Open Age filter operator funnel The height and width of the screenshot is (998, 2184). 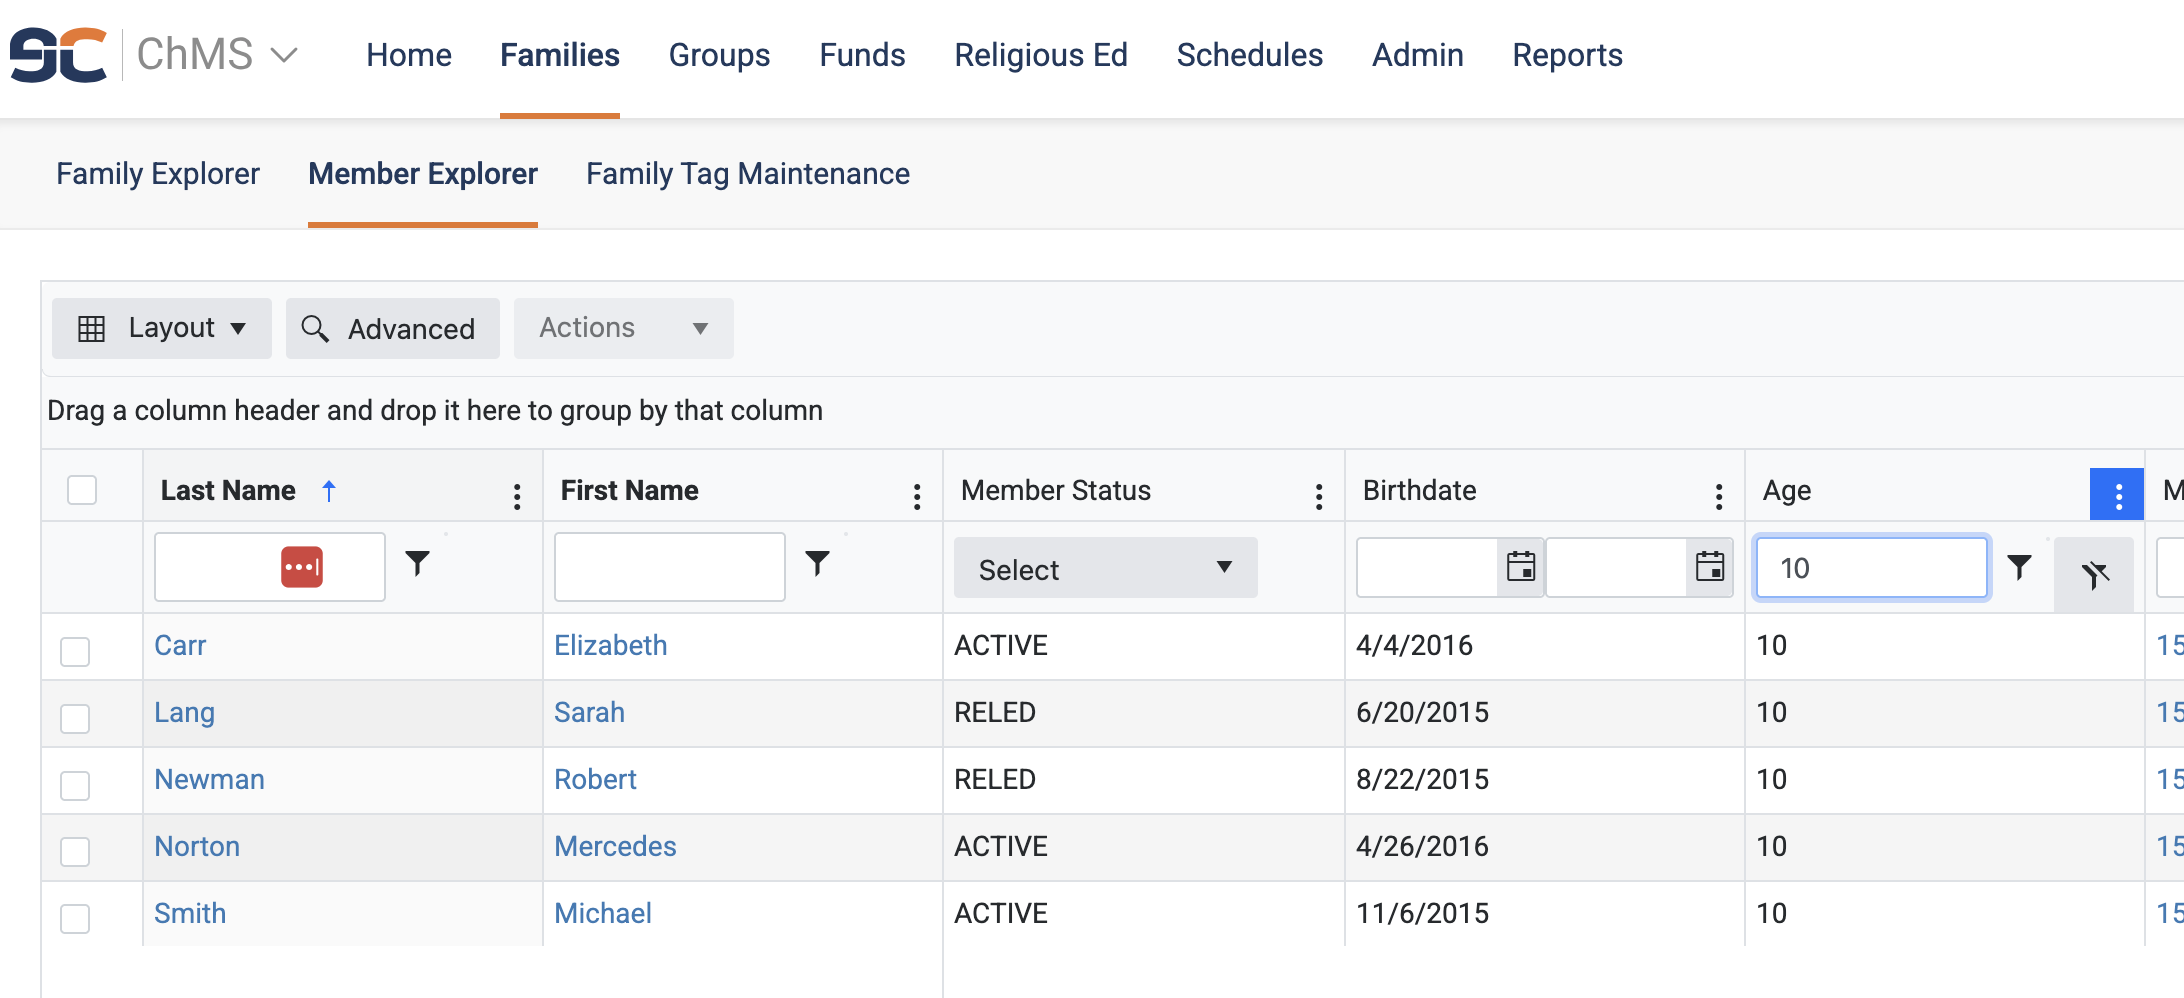coord(2020,567)
